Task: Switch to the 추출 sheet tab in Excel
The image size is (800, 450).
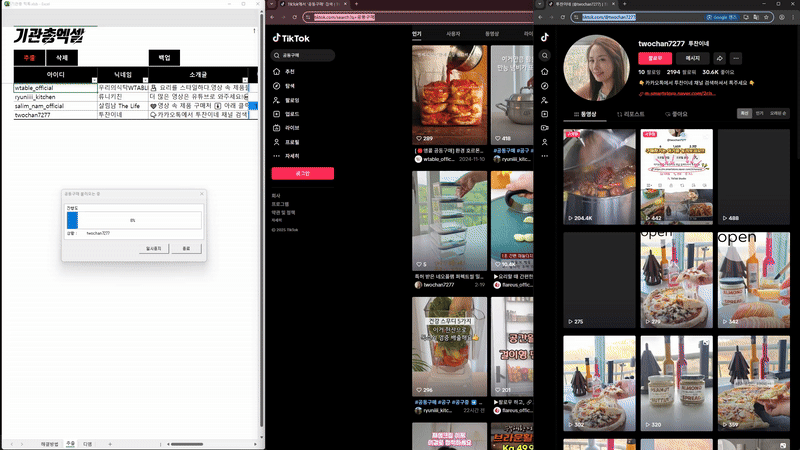Action: 70,444
